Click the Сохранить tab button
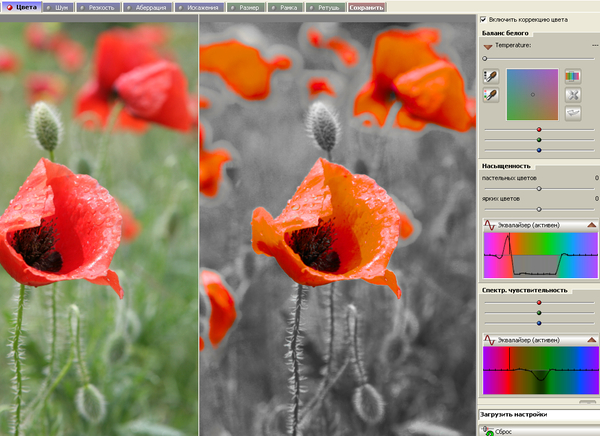The image size is (600, 436). tap(367, 7)
